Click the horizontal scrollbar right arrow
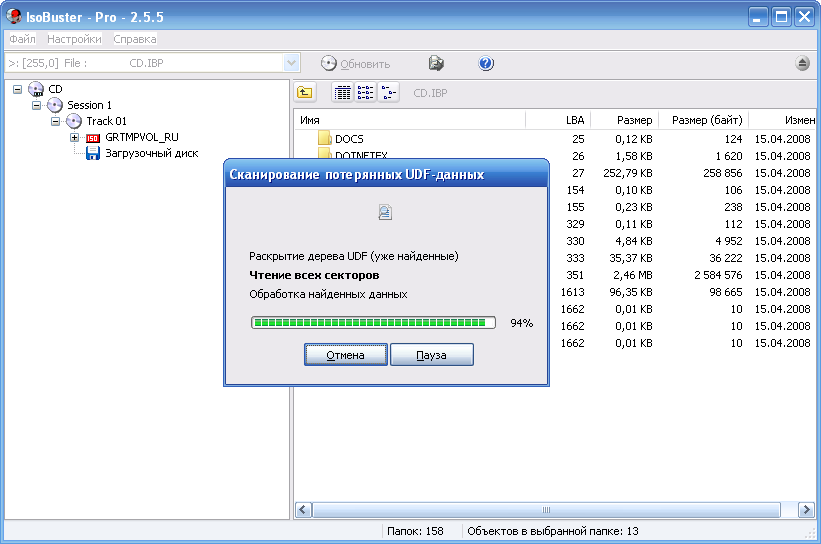Viewport: 821px width, 544px height. pos(806,509)
